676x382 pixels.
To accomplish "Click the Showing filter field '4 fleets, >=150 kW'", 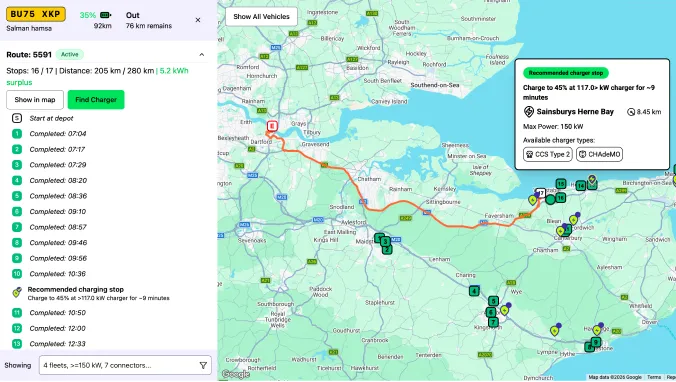I will [x=125, y=365].
